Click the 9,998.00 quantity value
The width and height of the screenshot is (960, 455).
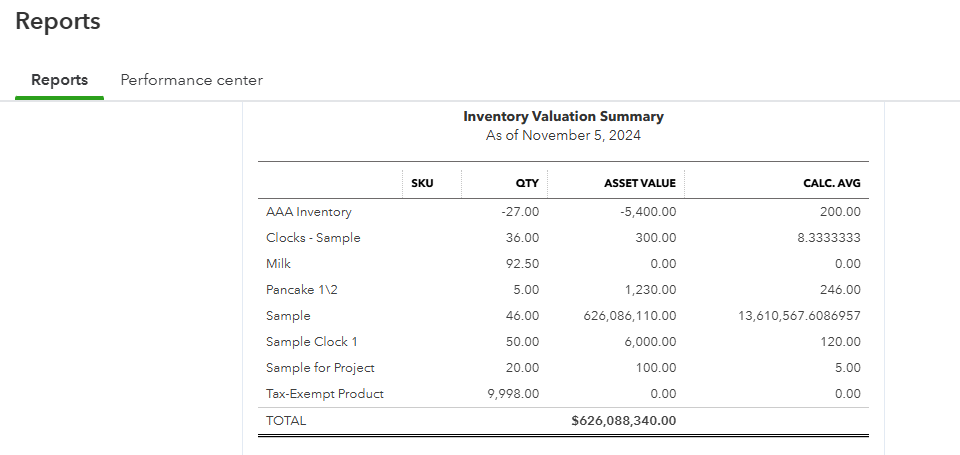coord(513,394)
